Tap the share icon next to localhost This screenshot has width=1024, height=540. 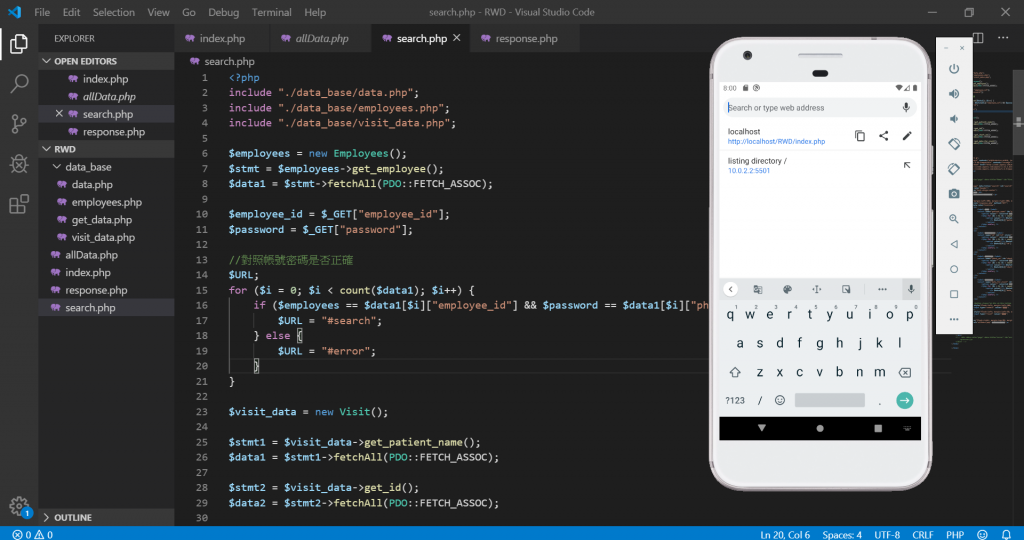(883, 136)
